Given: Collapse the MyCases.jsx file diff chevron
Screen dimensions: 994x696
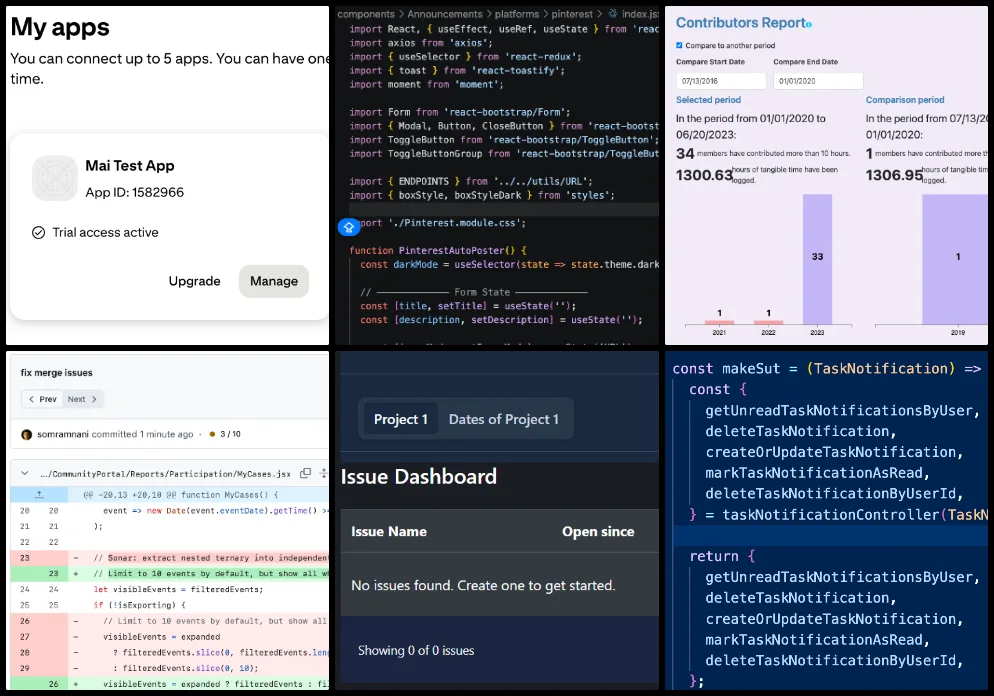Looking at the screenshot, I should pos(25,473).
